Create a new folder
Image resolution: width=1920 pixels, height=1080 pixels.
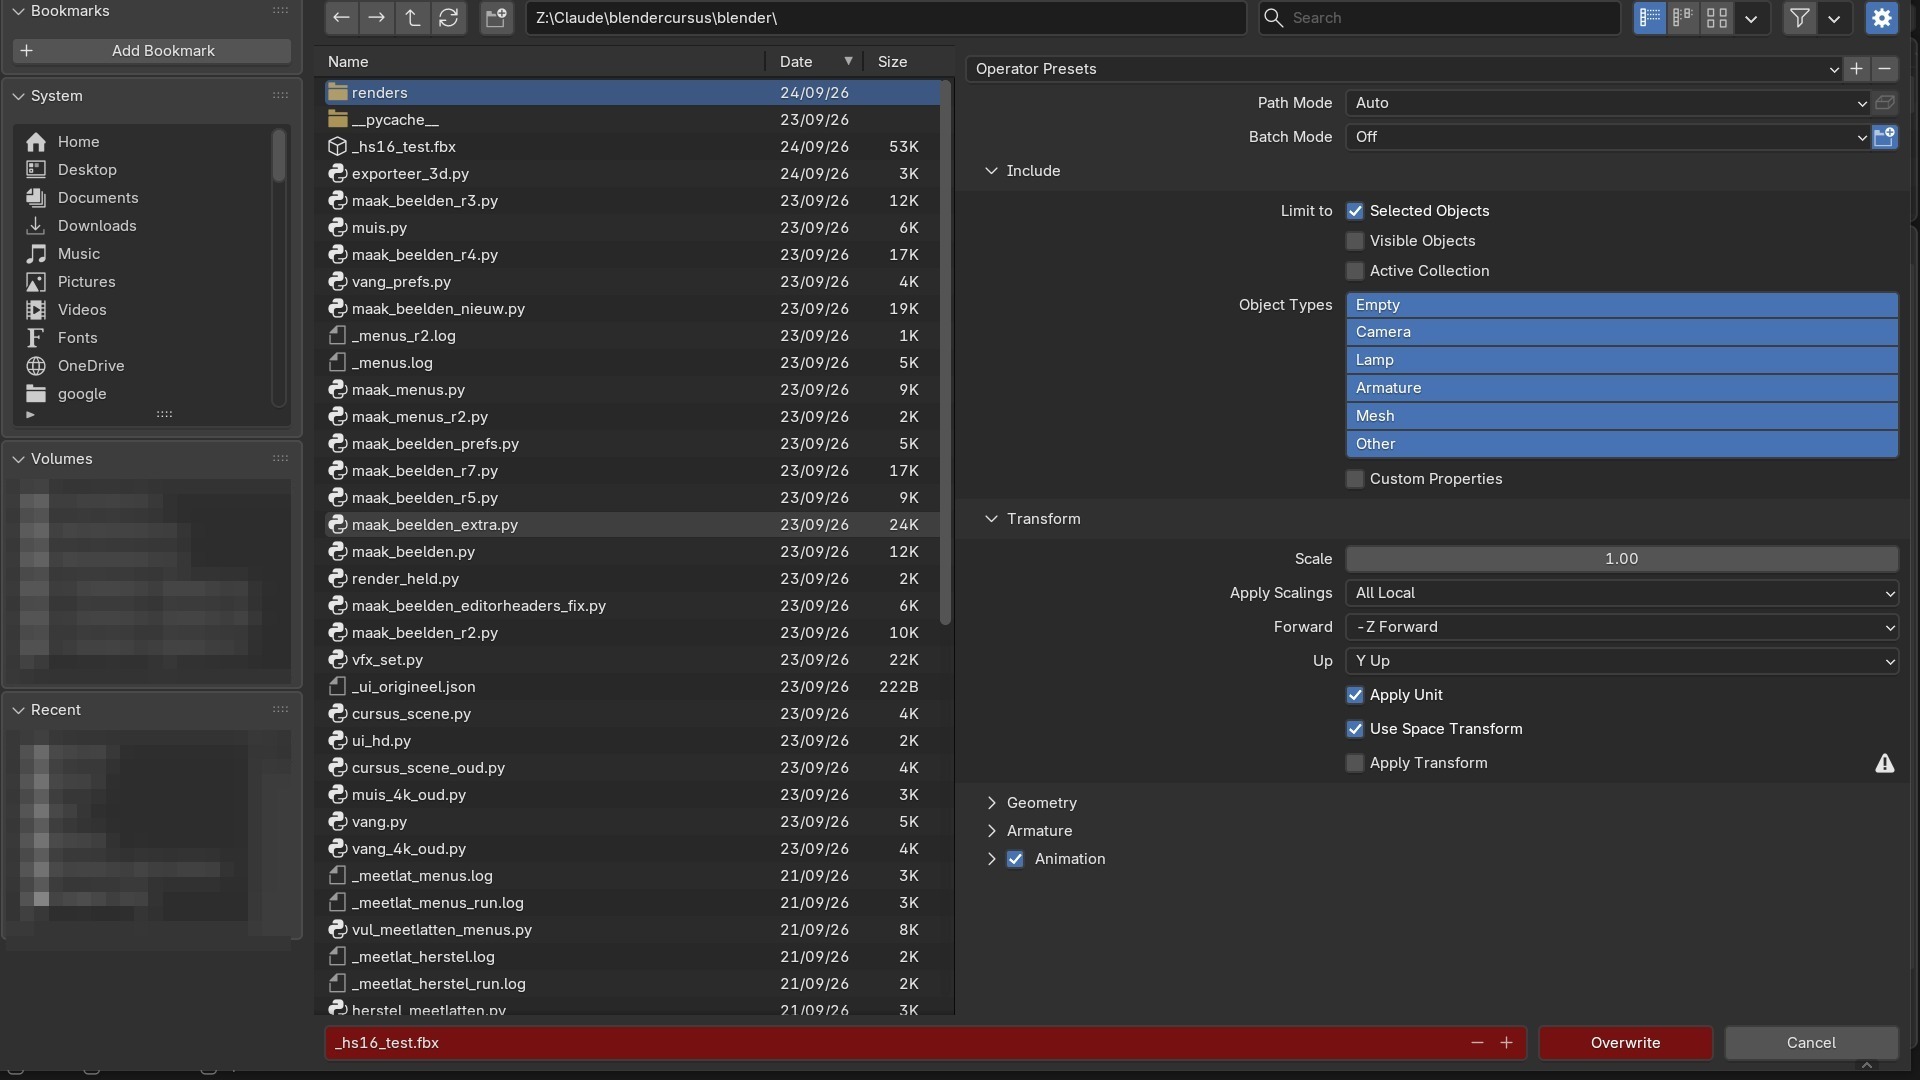tap(496, 17)
